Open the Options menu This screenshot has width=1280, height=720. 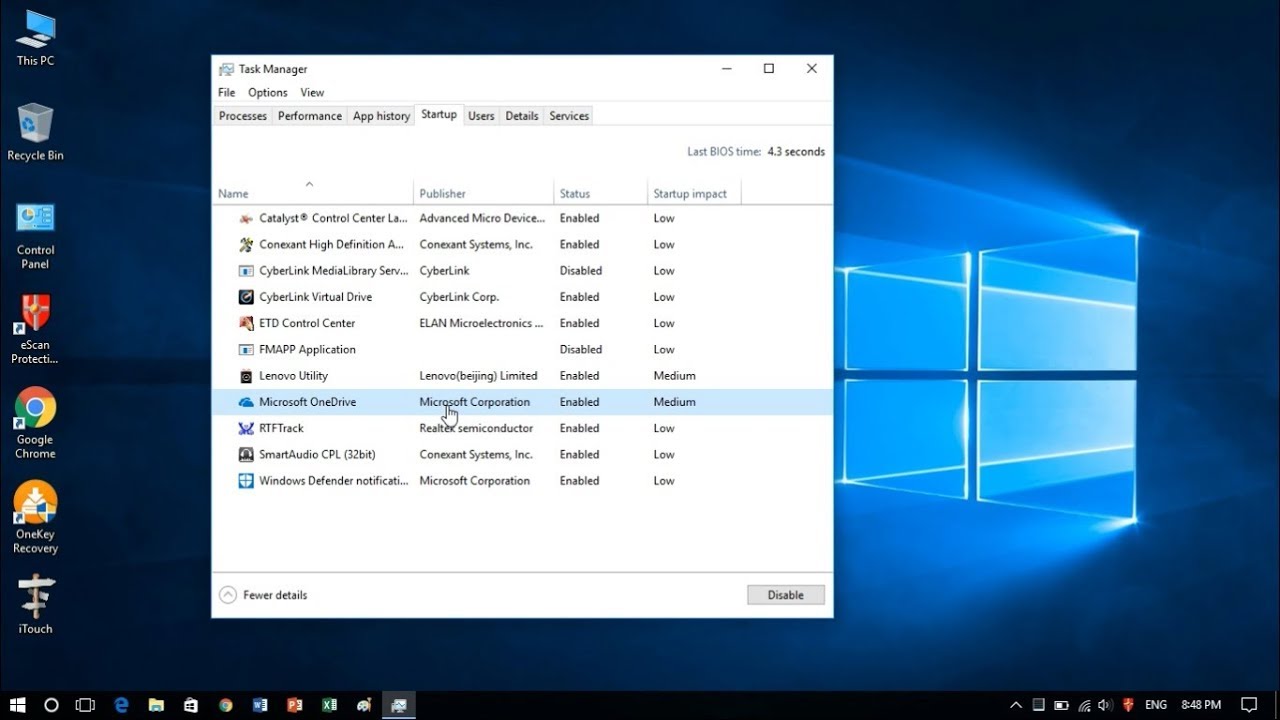267,92
